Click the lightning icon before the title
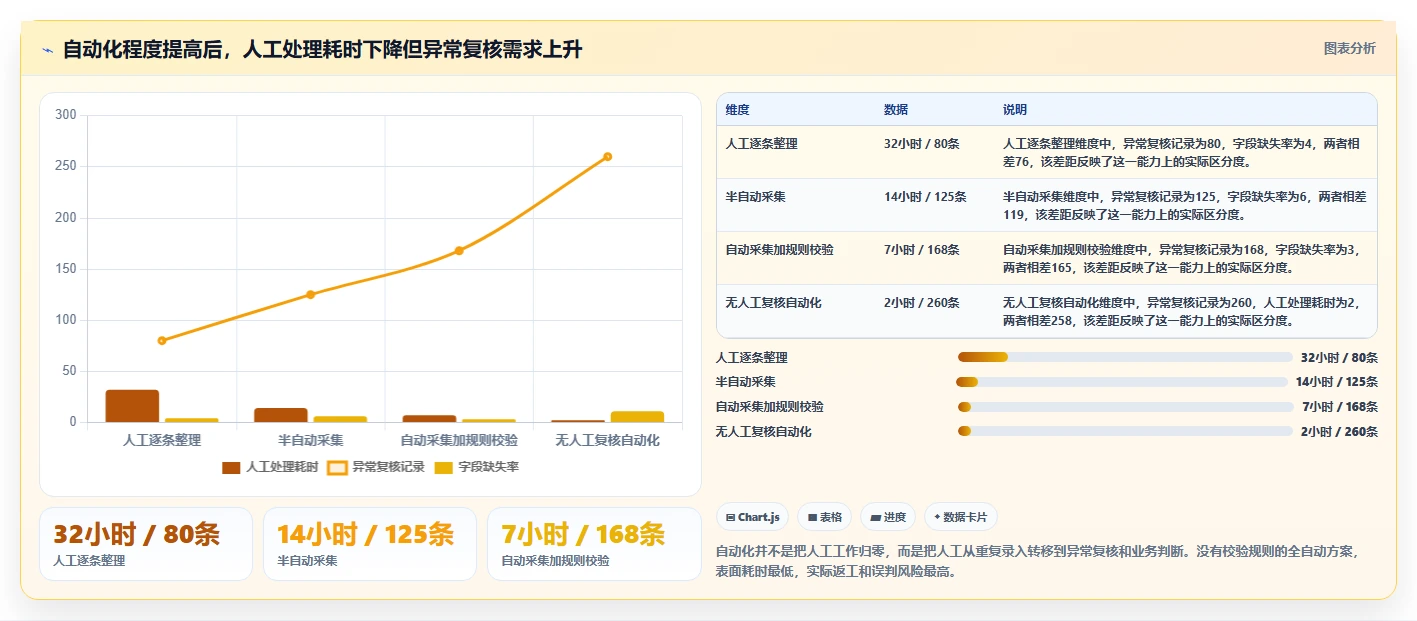 pyautogui.click(x=47, y=50)
